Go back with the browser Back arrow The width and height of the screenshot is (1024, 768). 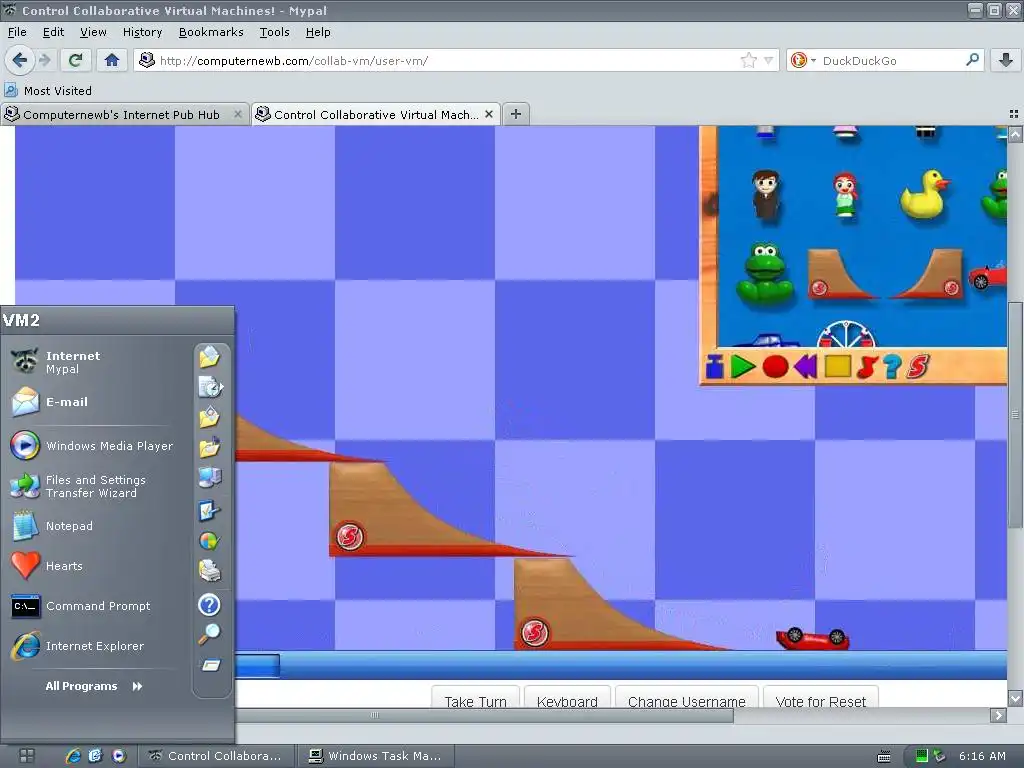tap(20, 61)
